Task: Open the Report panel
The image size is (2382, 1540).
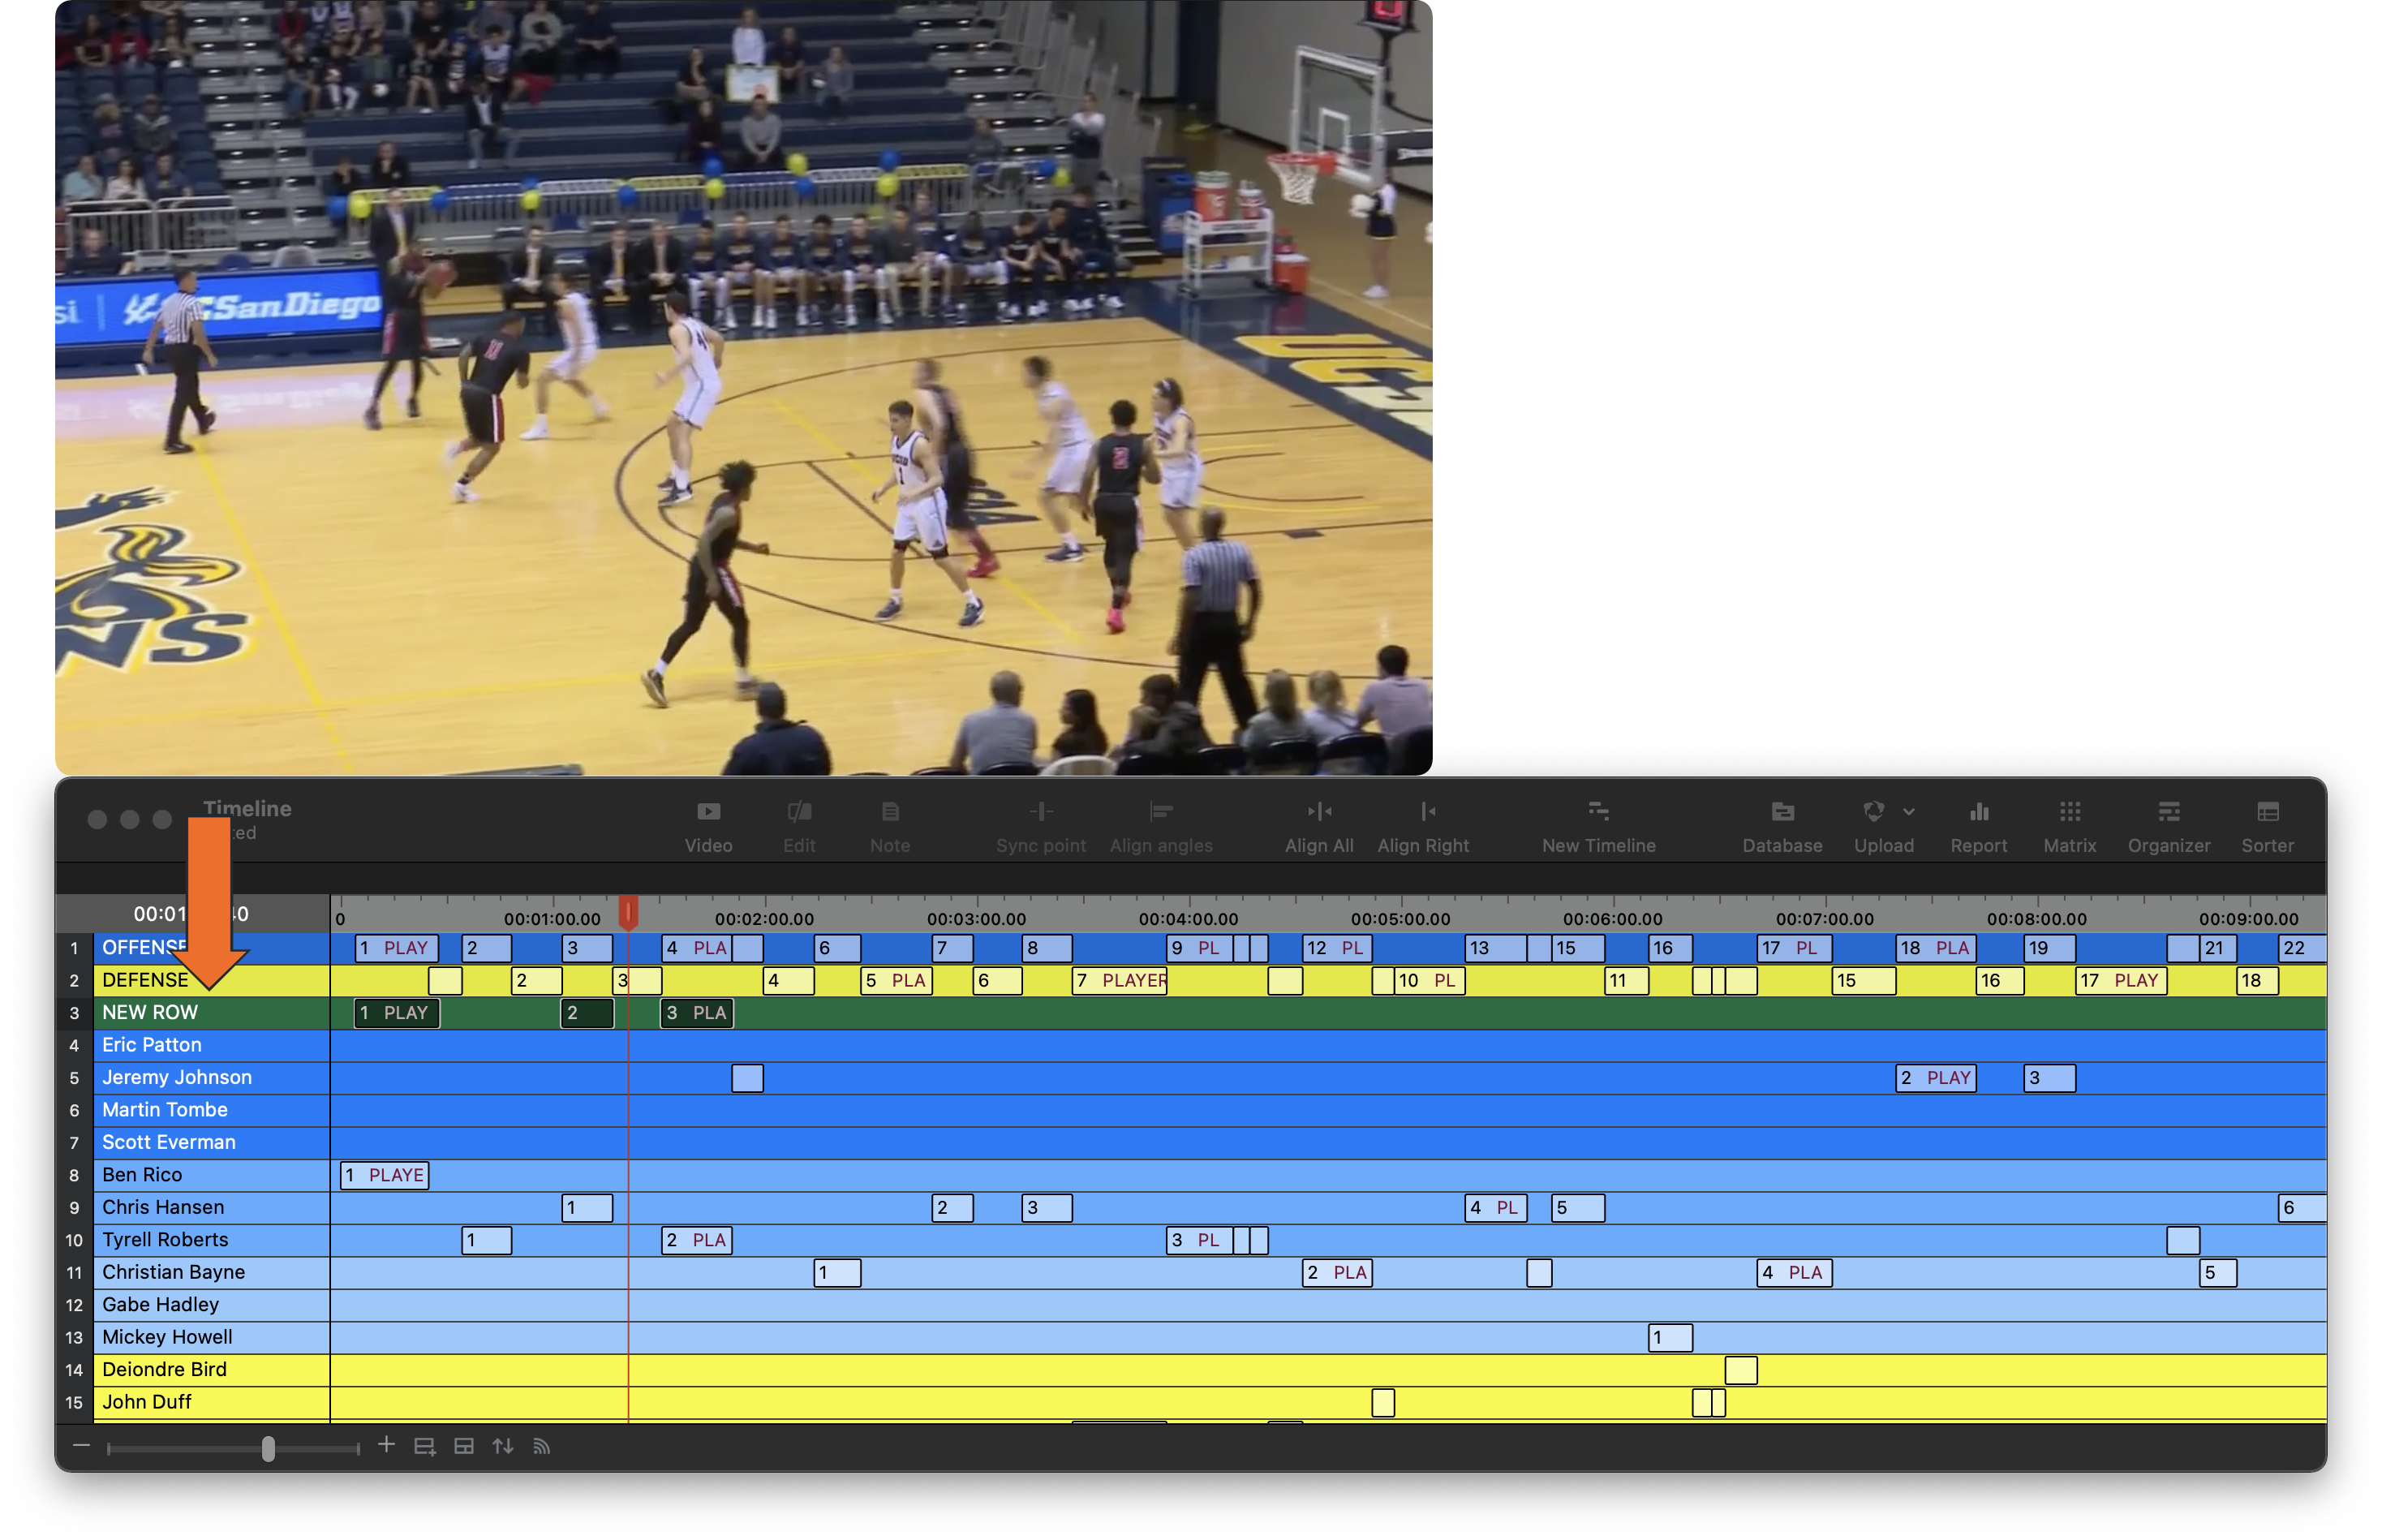Action: pyautogui.click(x=1978, y=820)
